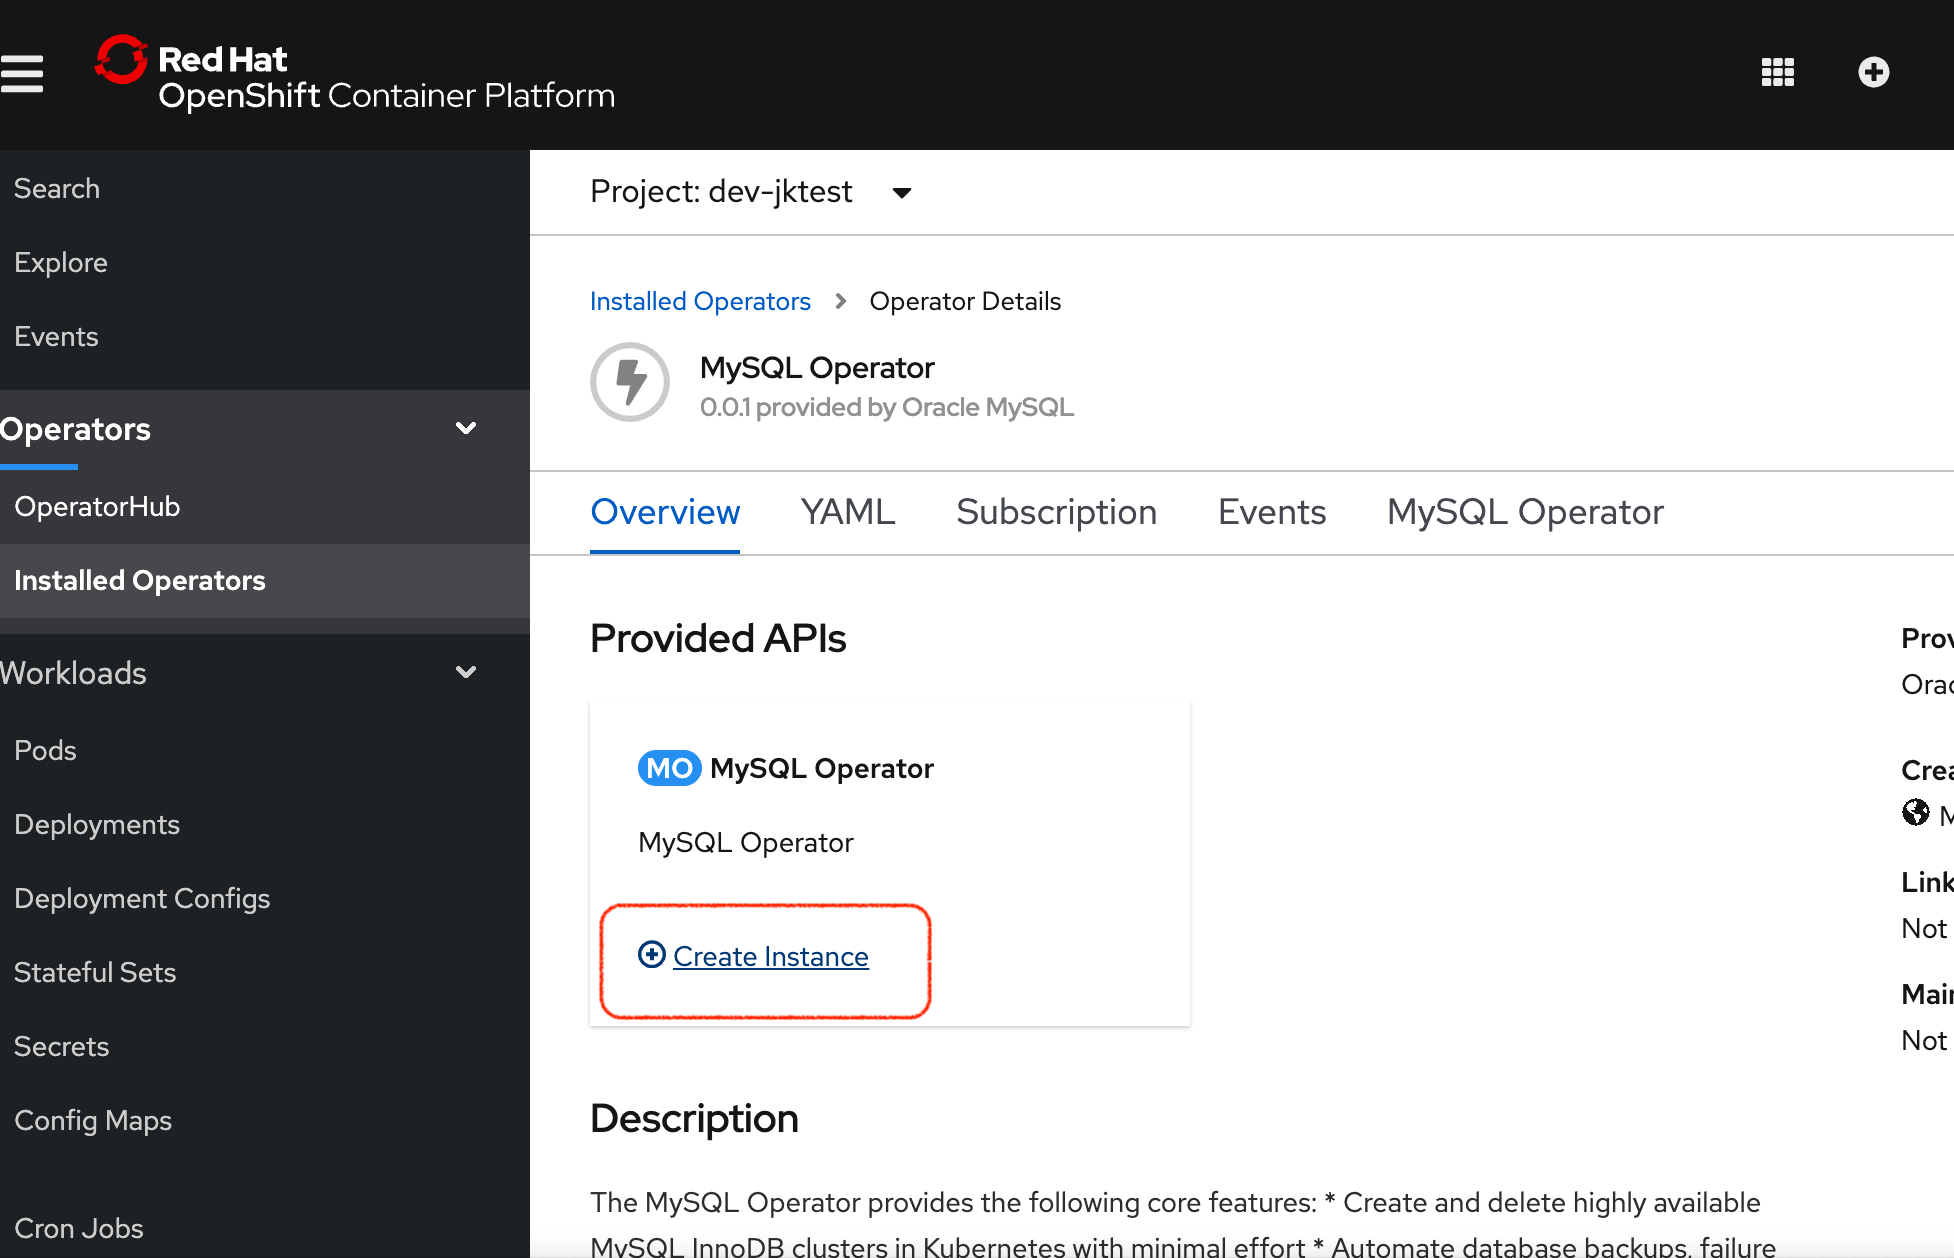Viewport: 1954px width, 1258px height.
Task: Open the application launcher grid icon
Action: [x=1777, y=72]
